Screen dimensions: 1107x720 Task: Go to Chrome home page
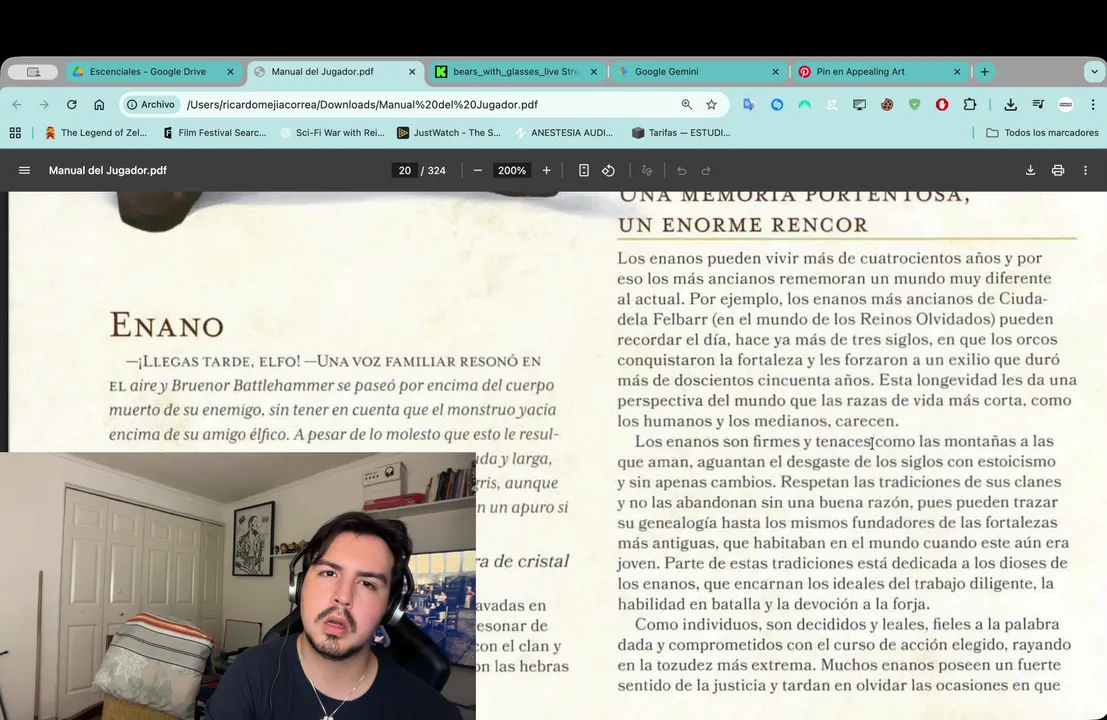(x=99, y=104)
